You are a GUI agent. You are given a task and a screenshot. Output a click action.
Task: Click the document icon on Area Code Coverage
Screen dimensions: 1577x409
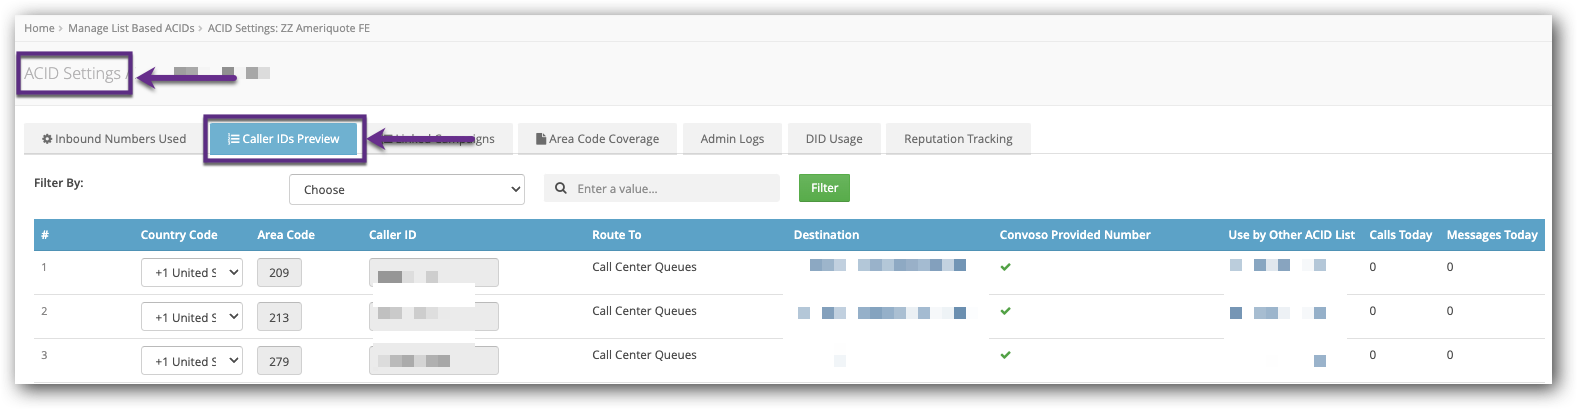541,139
